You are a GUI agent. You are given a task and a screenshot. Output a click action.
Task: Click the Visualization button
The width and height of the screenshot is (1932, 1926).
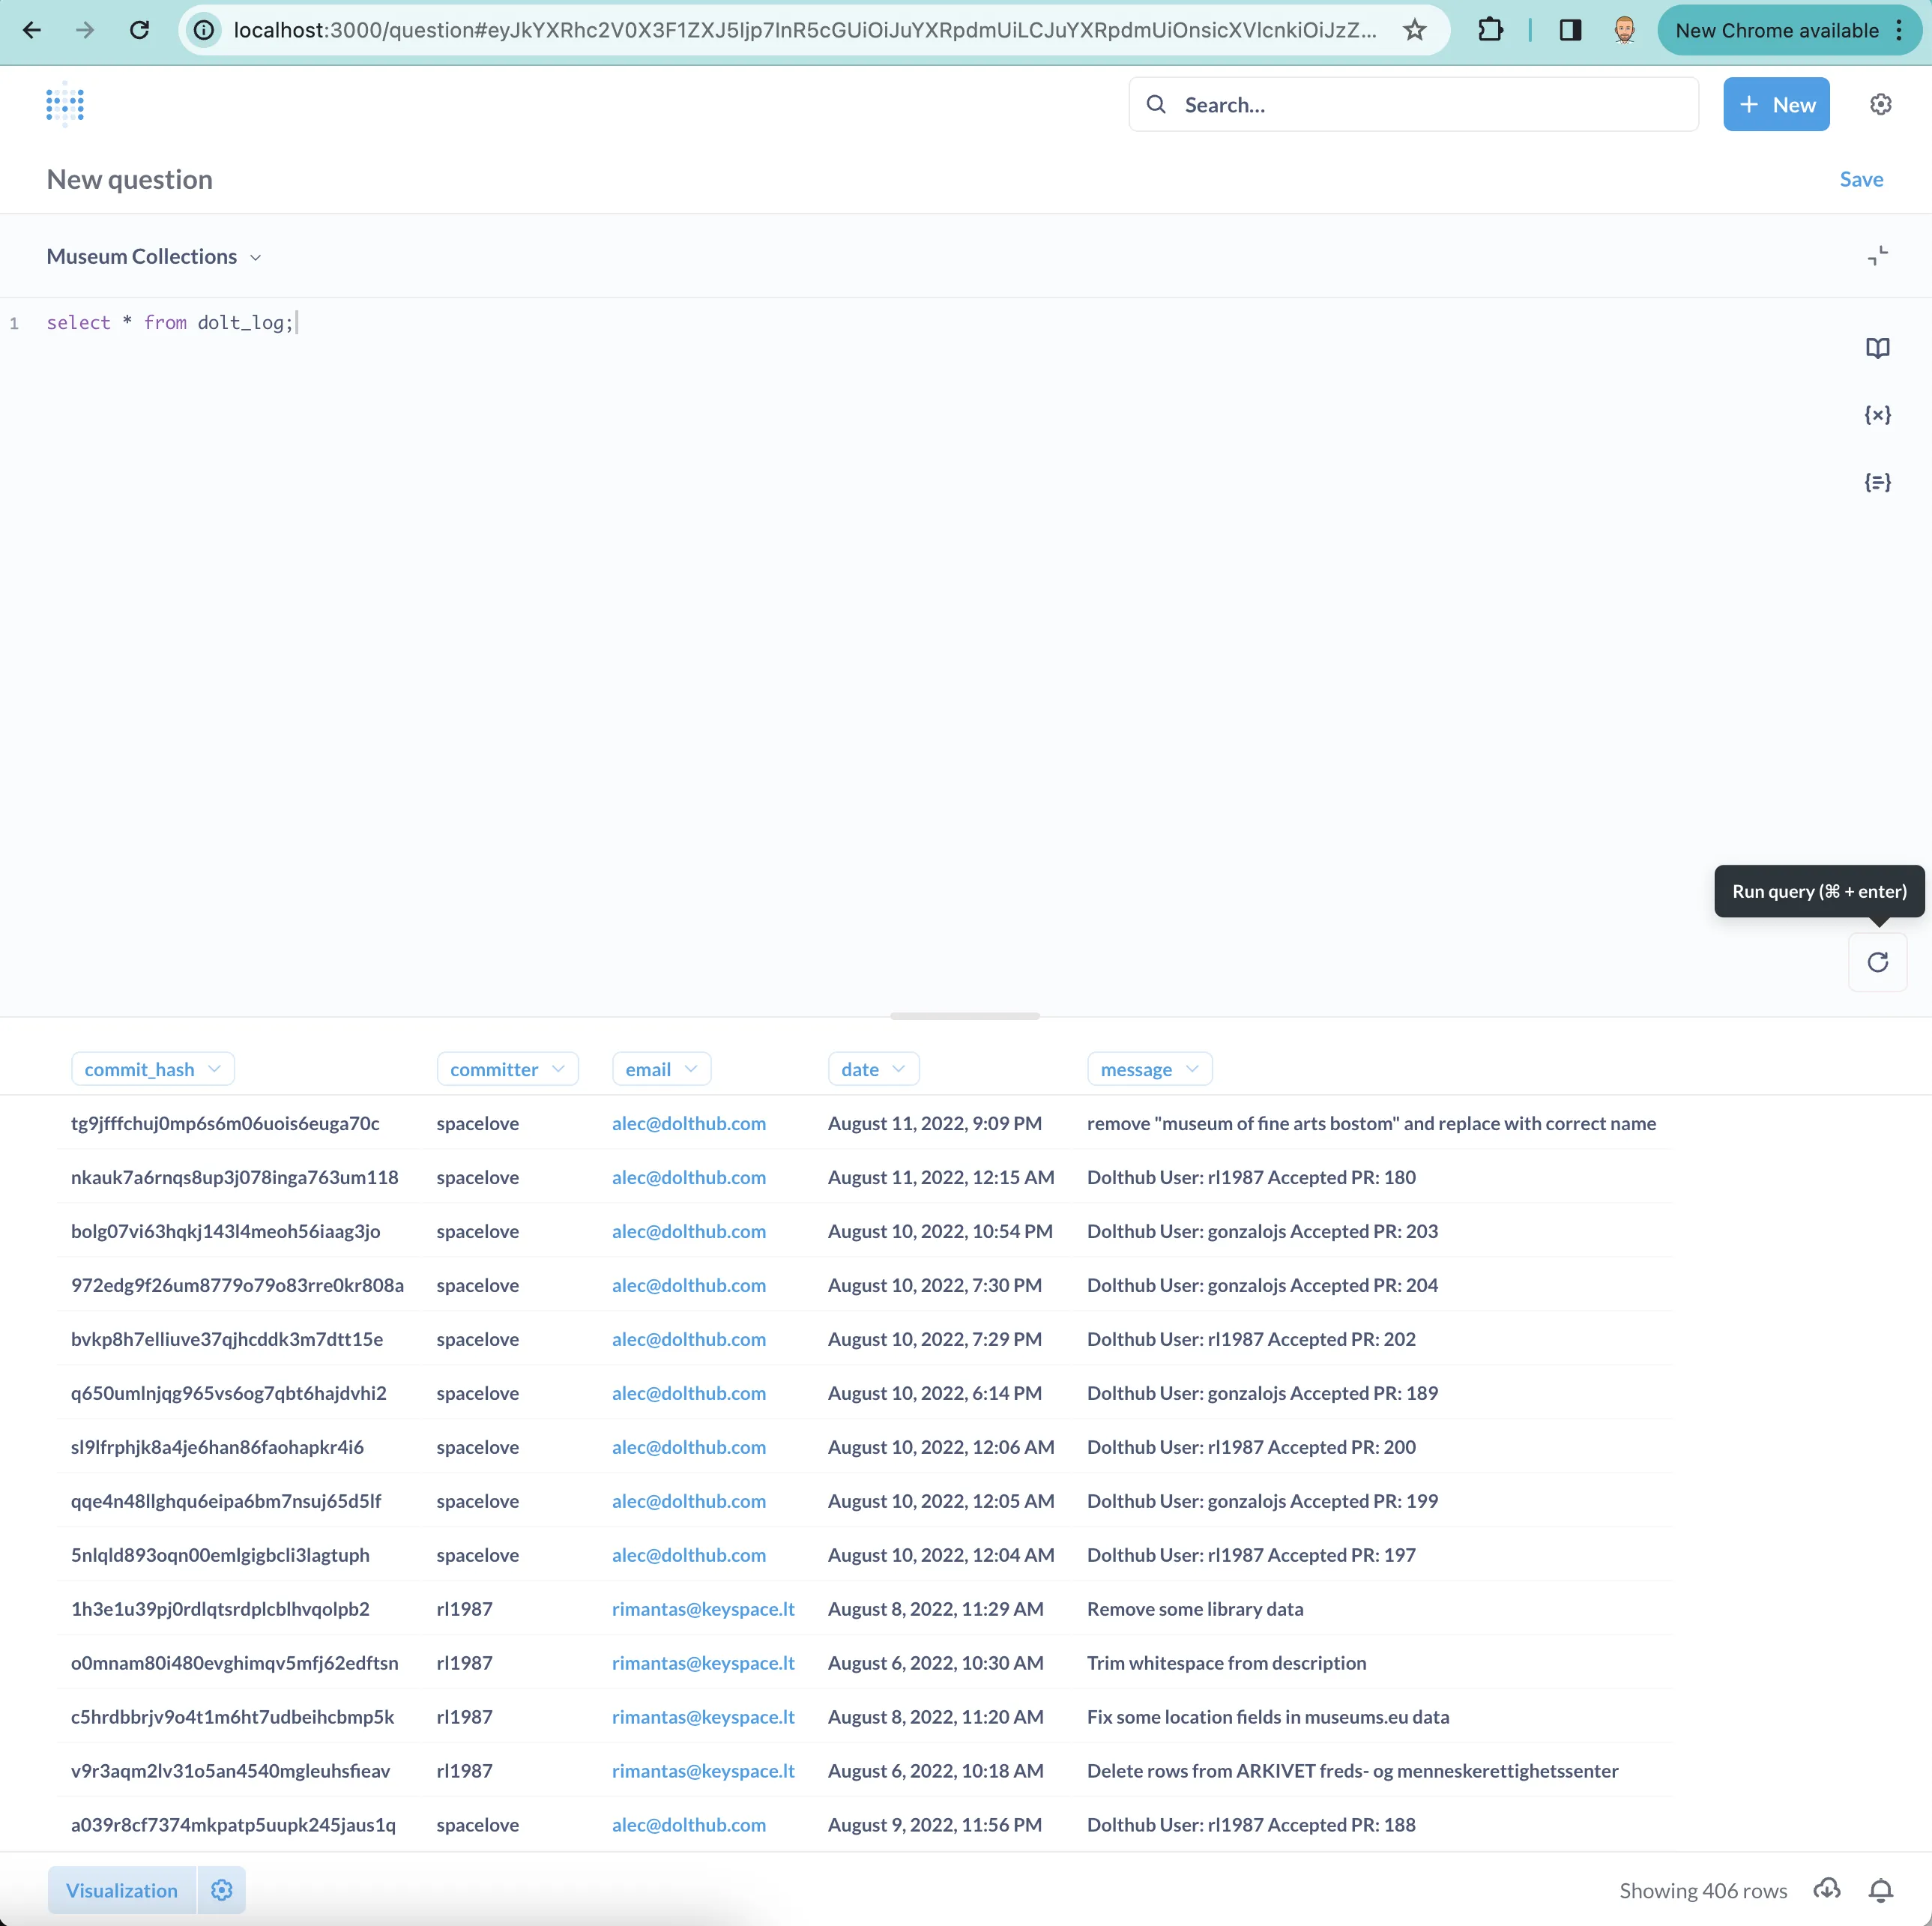tap(122, 1889)
